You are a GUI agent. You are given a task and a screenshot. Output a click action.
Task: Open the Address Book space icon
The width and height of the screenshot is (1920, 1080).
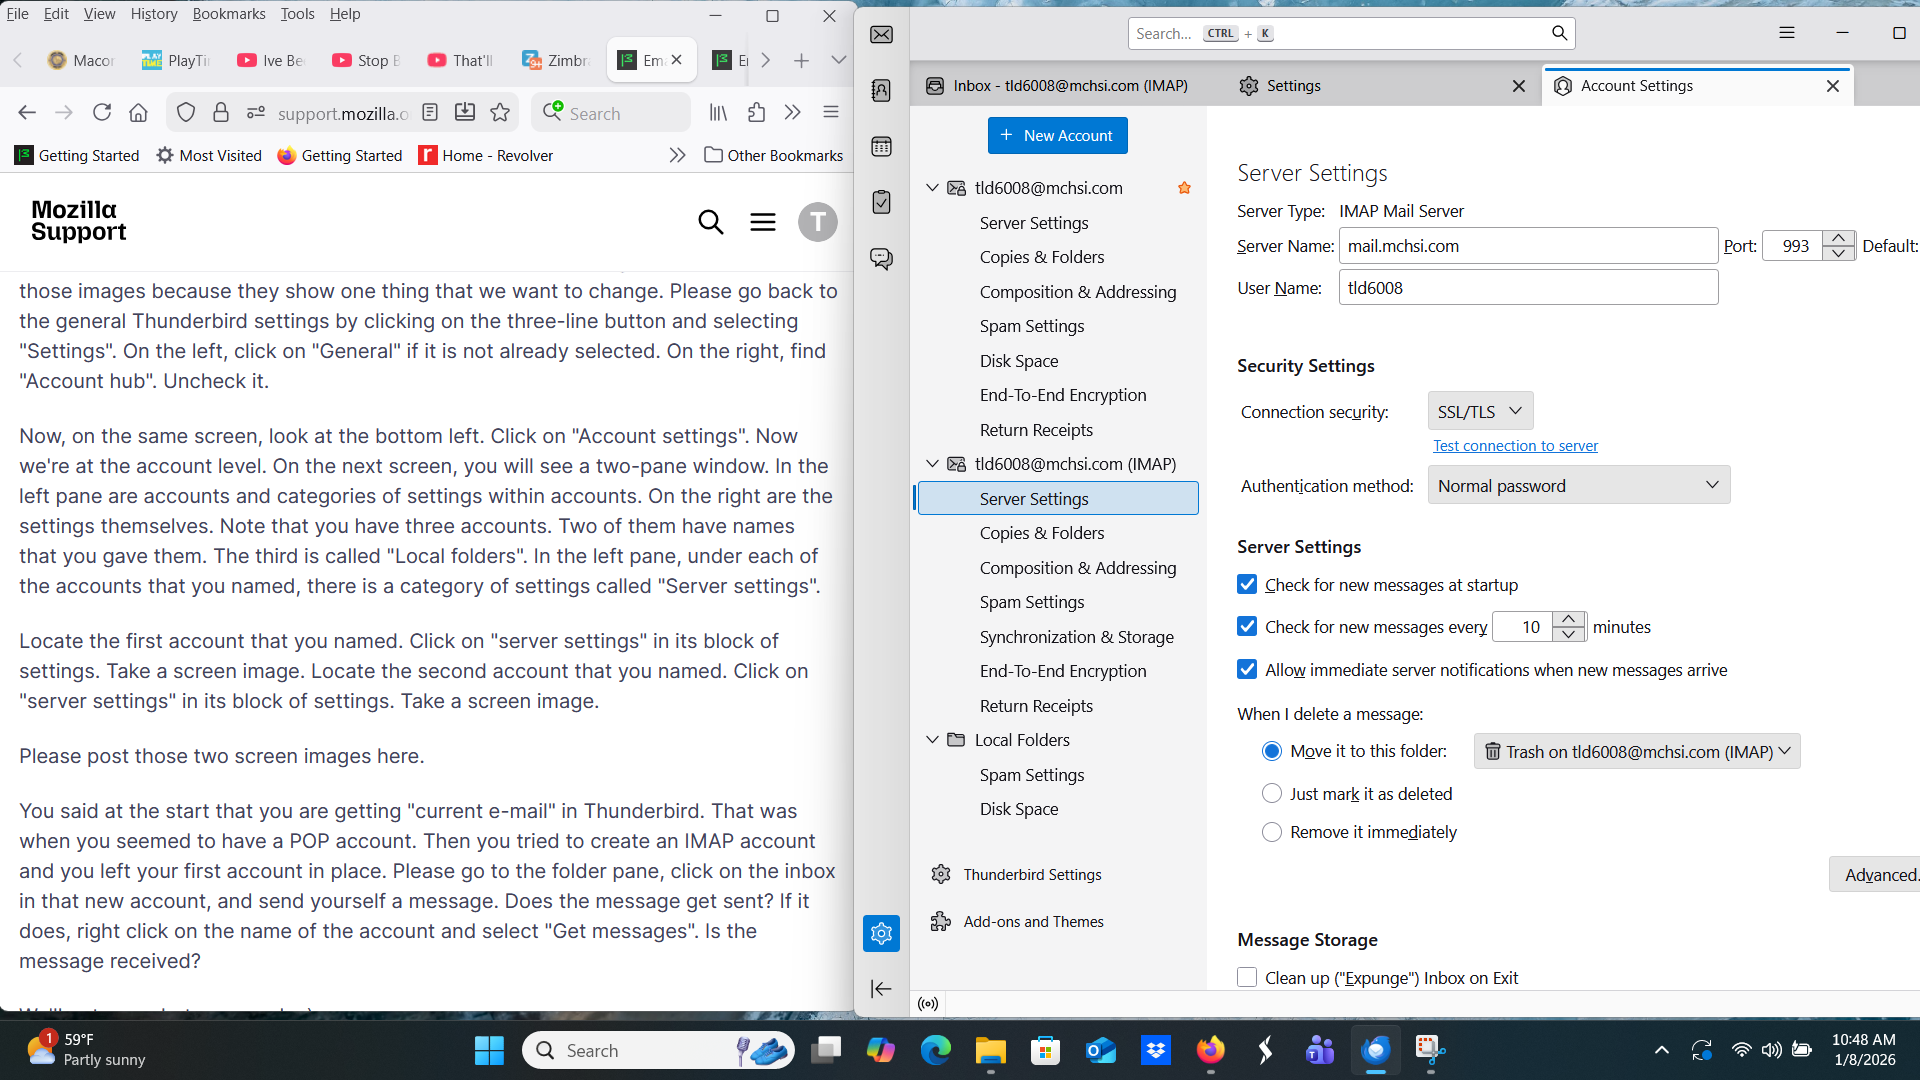click(881, 91)
